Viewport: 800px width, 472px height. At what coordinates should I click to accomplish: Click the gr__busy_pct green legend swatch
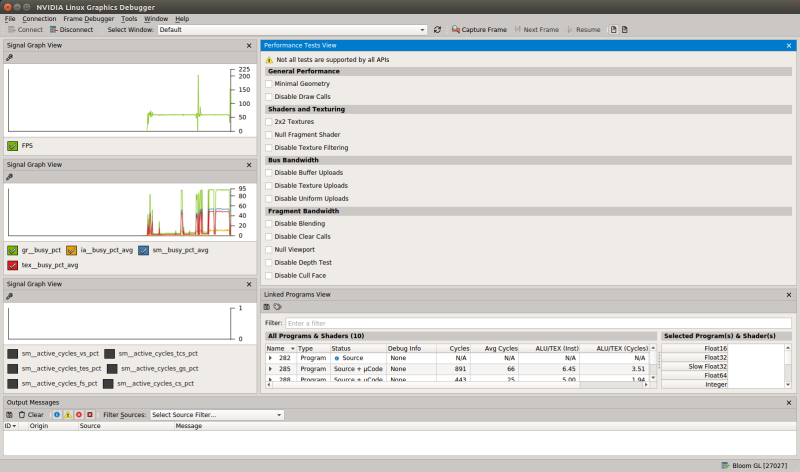click(x=12, y=250)
